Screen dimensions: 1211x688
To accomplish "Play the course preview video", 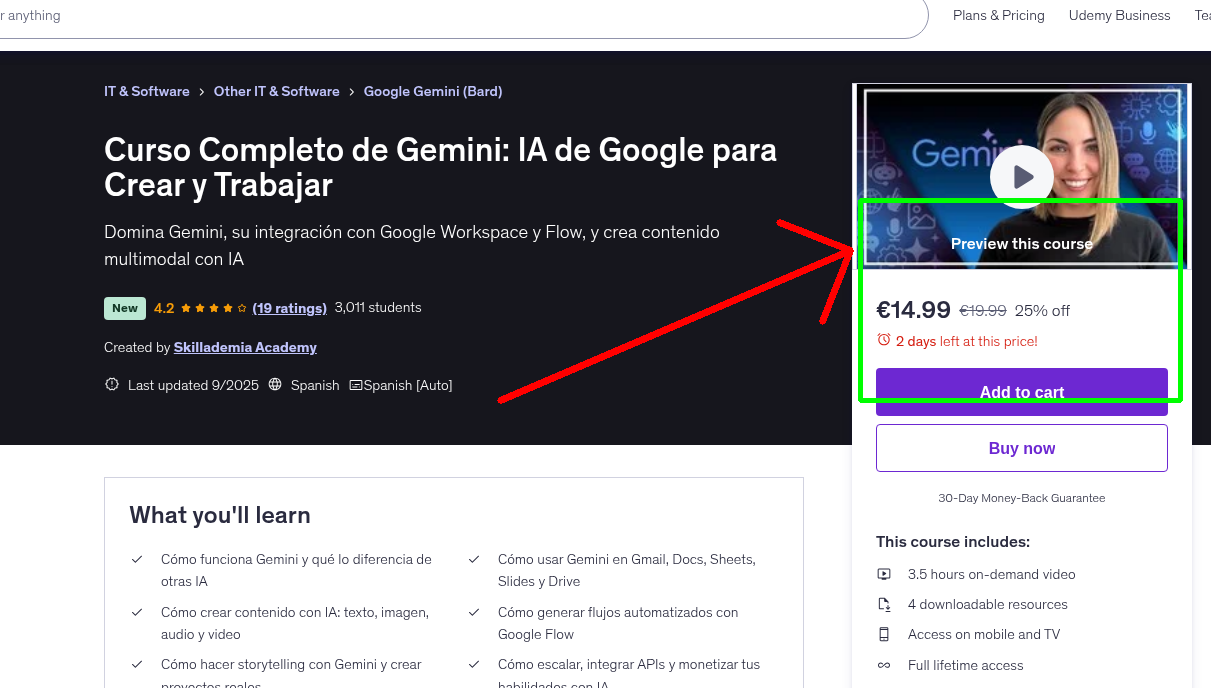I will tap(1021, 176).
